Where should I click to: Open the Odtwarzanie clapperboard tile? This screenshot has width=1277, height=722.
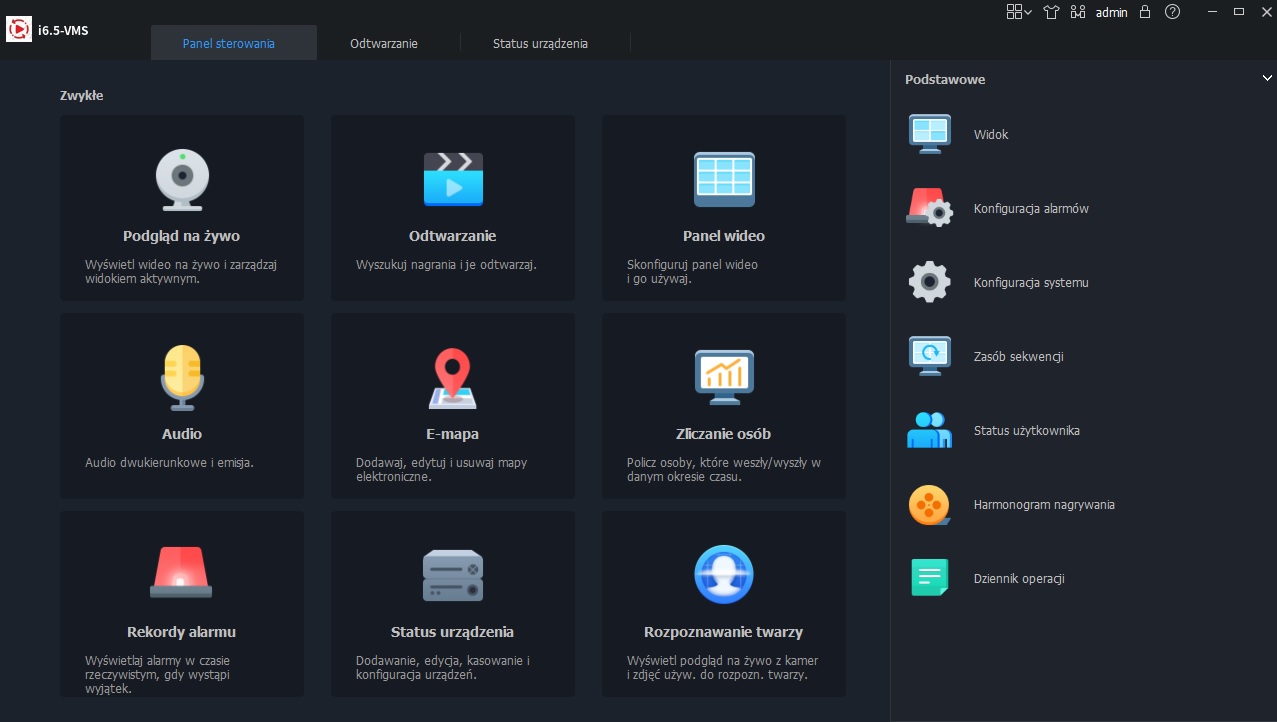pyautogui.click(x=452, y=208)
